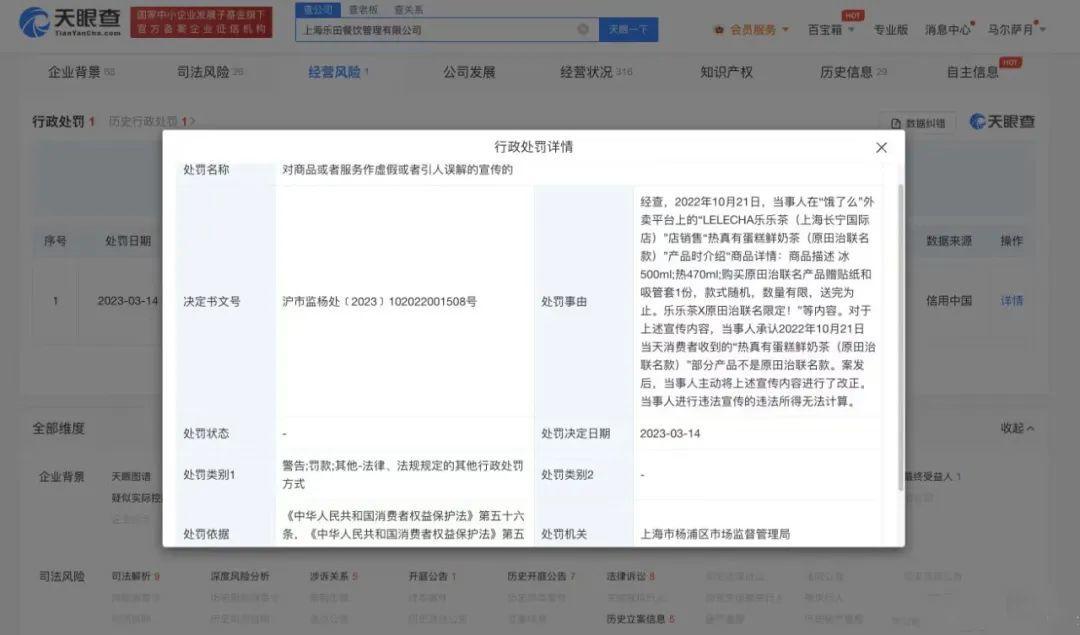
Task: Click the 处罚决定日期 value 2023-03-14 in the dialog
Action: pyautogui.click(x=669, y=433)
